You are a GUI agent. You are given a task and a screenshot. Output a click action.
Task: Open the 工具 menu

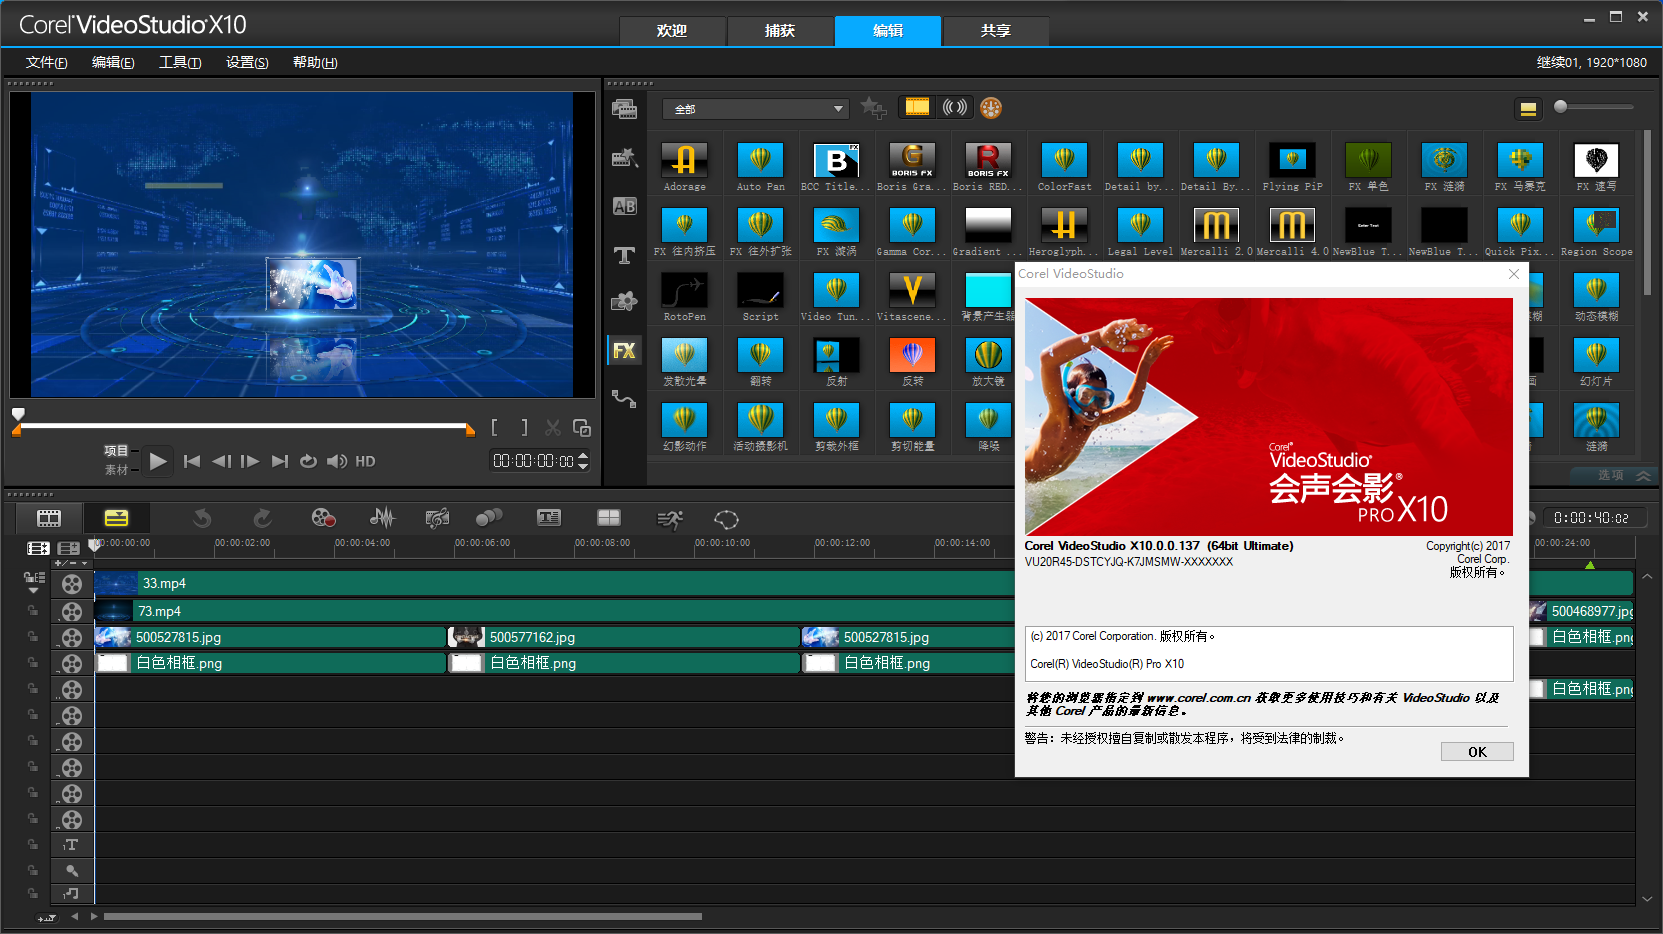pos(180,62)
